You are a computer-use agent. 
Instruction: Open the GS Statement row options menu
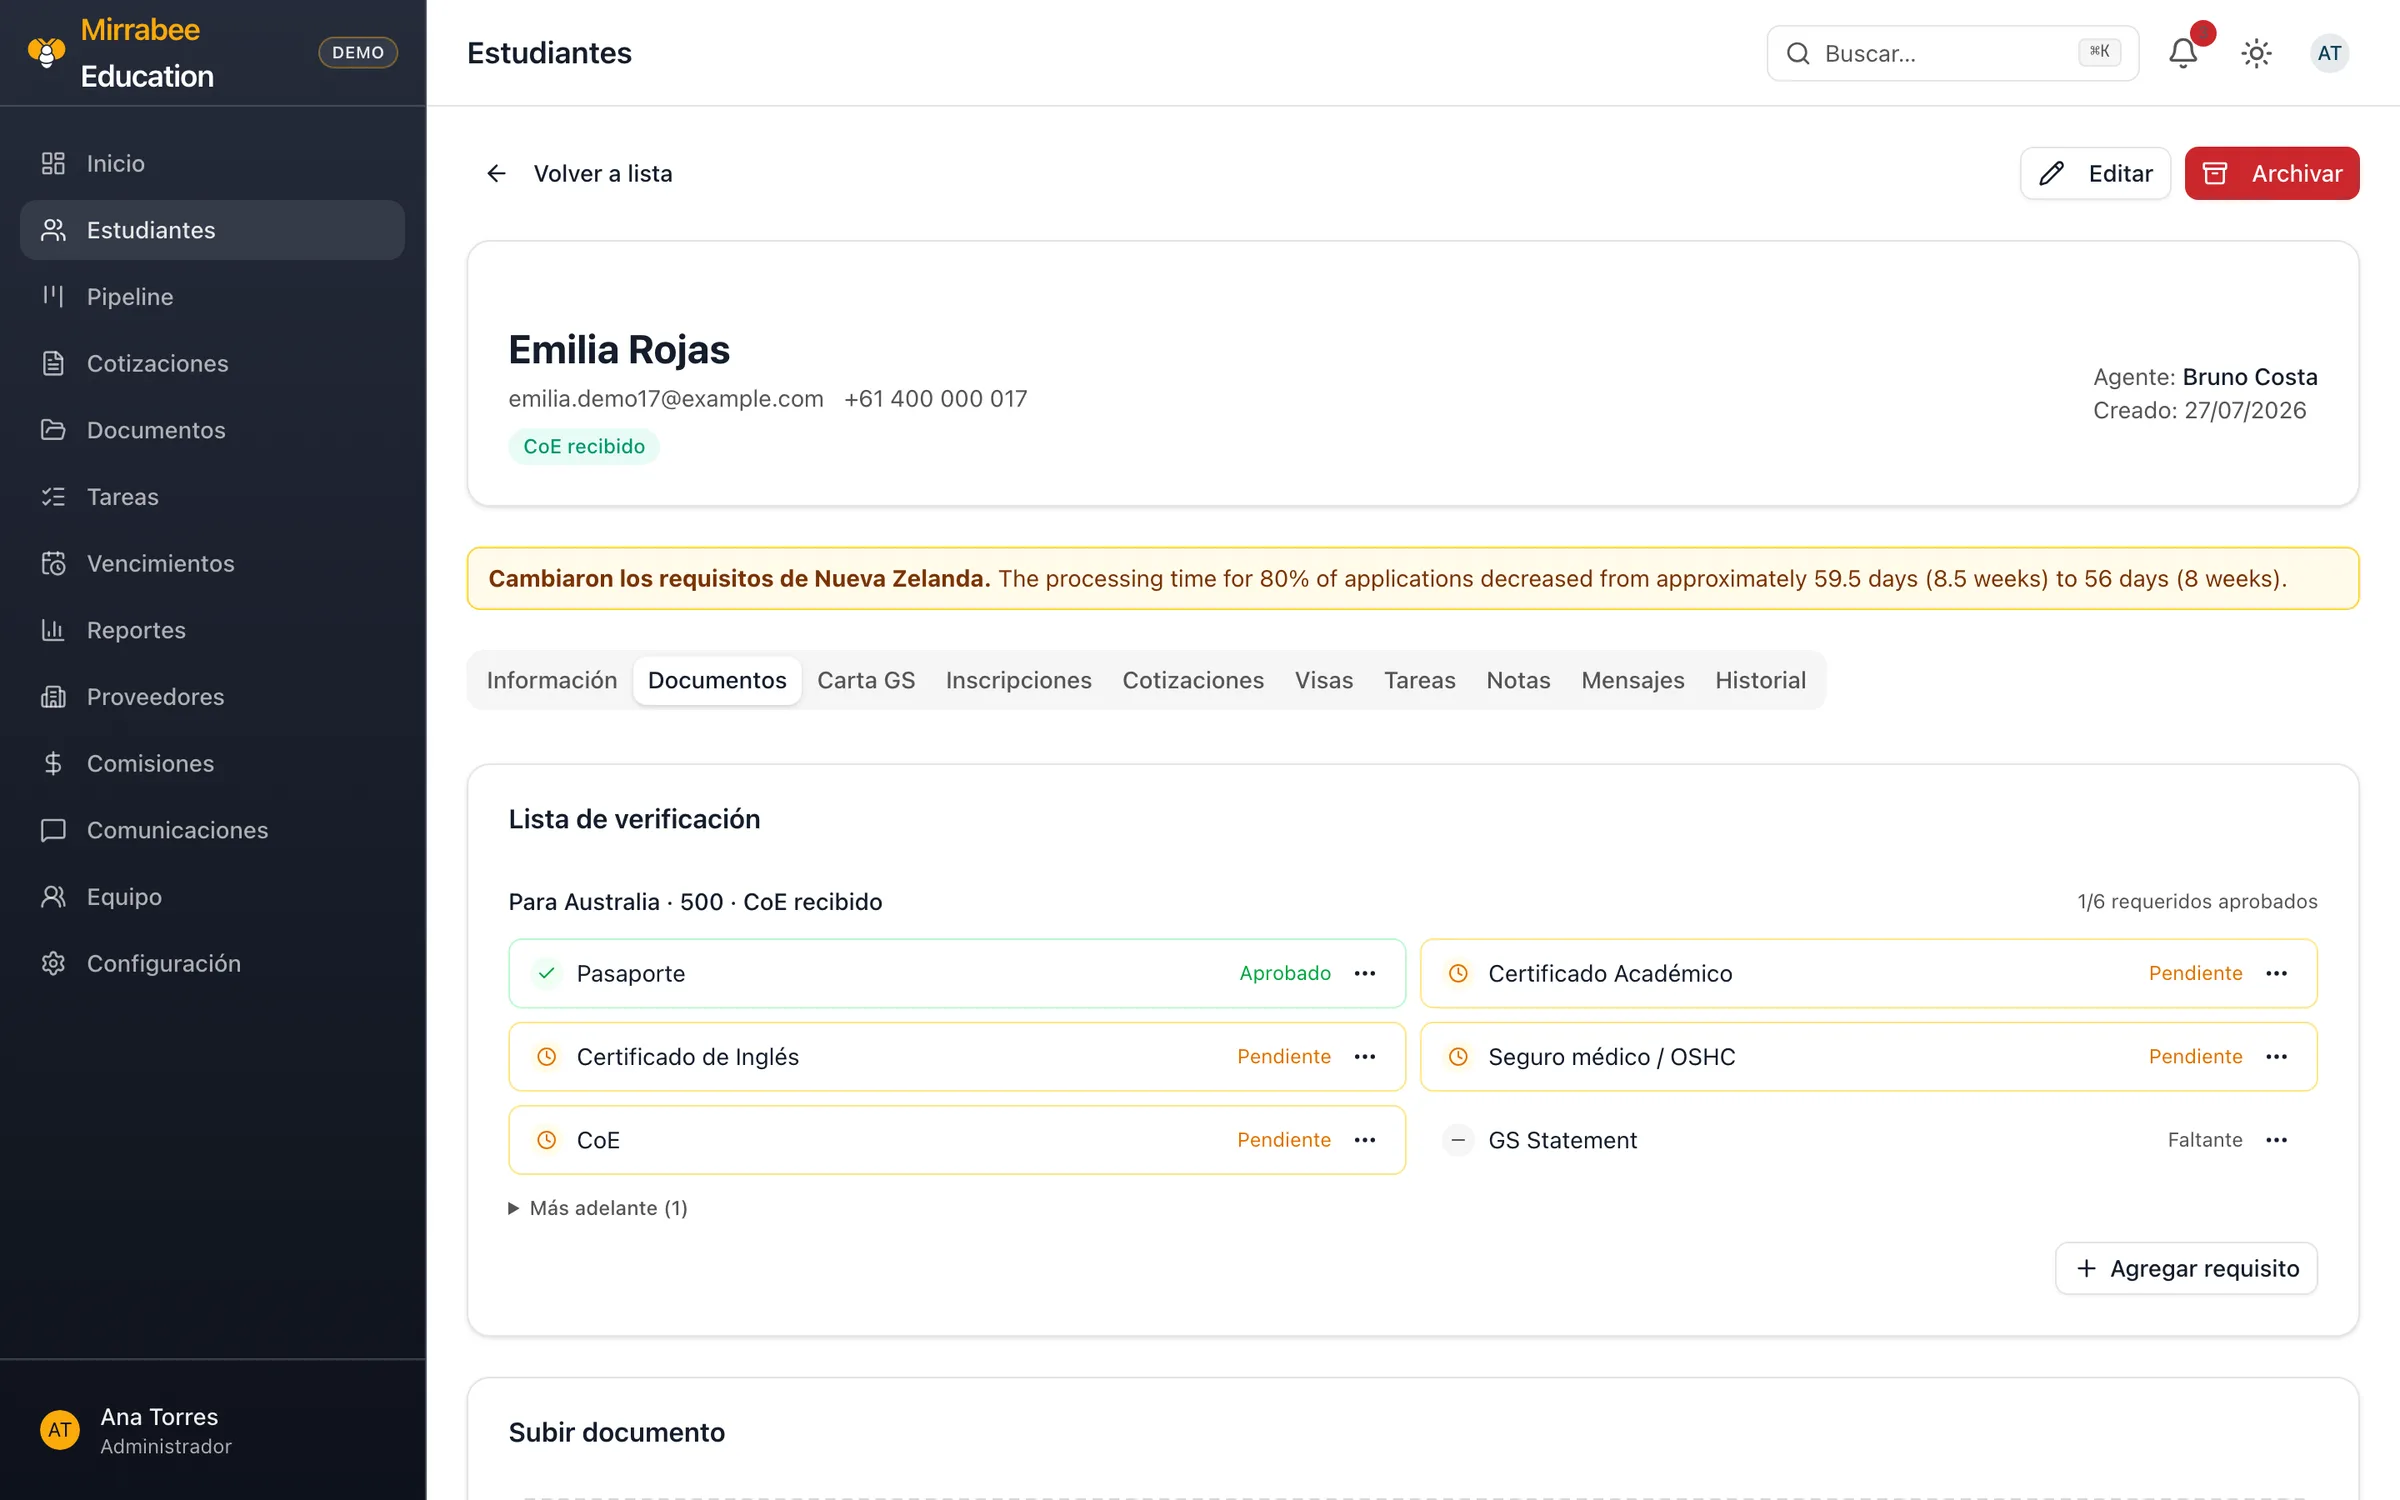(x=2277, y=1140)
